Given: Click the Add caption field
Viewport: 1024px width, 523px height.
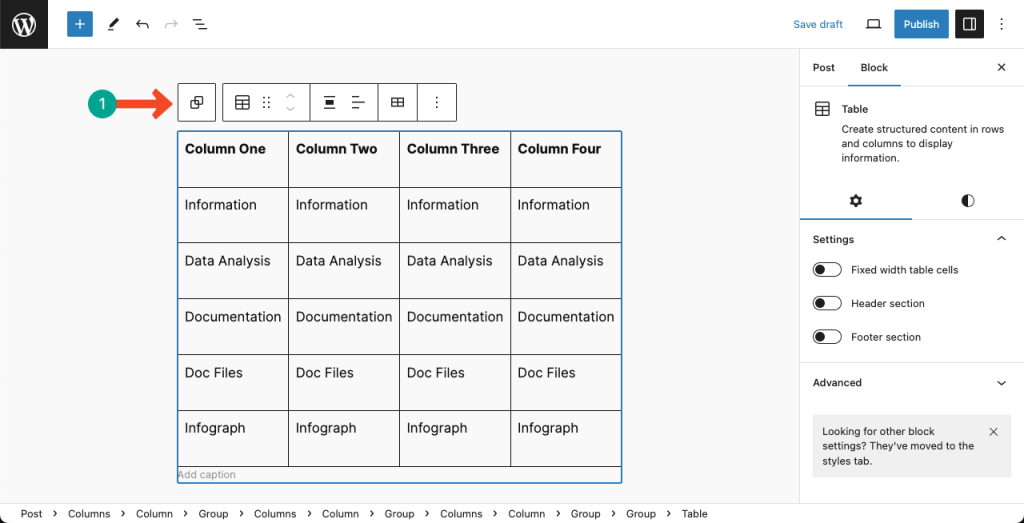Looking at the screenshot, I should (399, 475).
